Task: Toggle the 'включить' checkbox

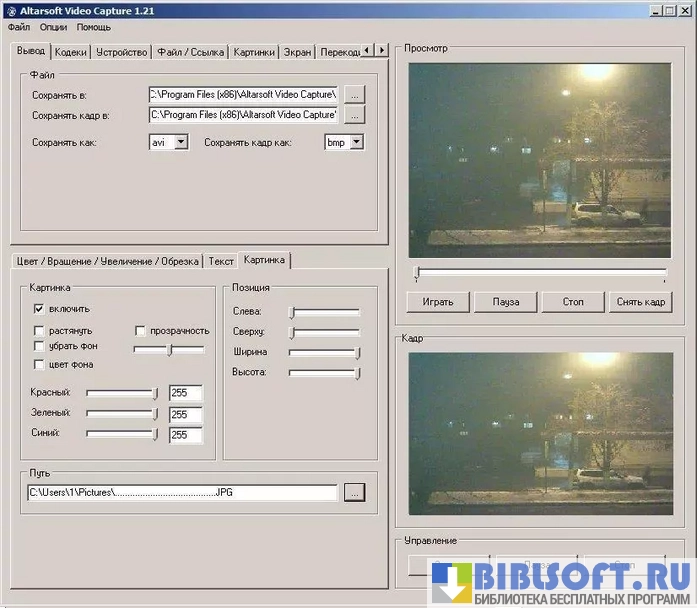Action: click(x=39, y=309)
